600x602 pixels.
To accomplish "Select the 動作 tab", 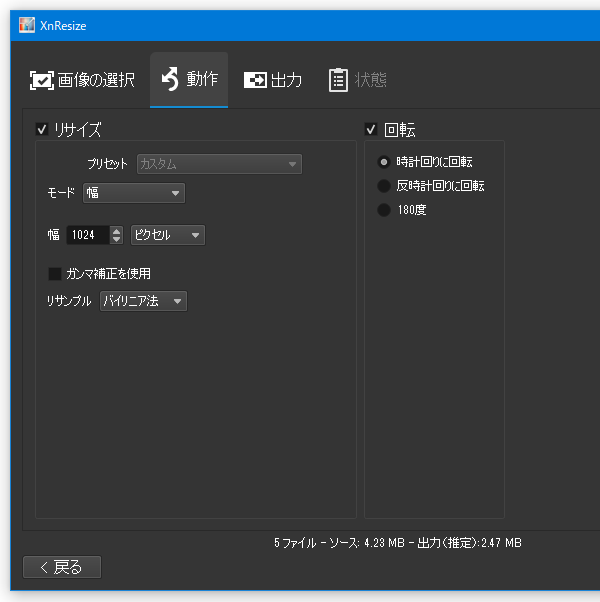I will click(x=189, y=80).
